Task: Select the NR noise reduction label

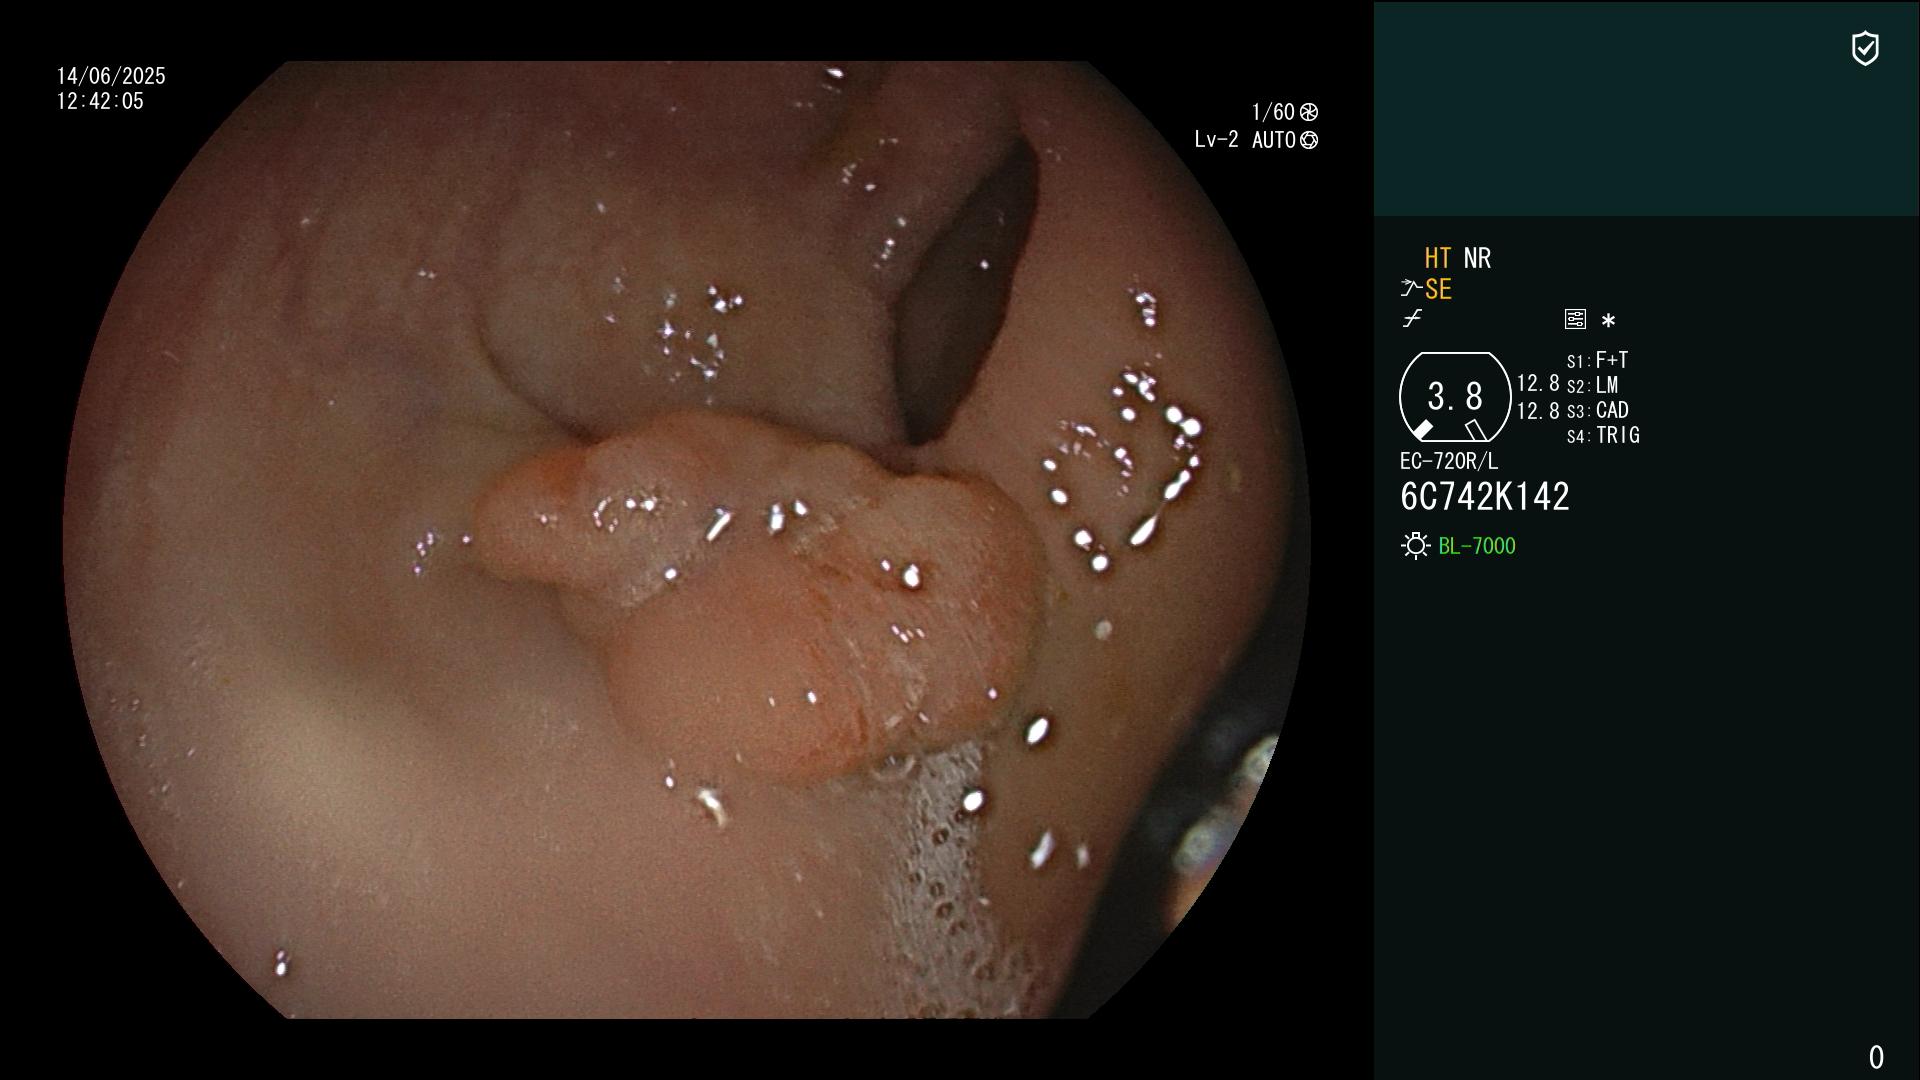Action: 1477,258
